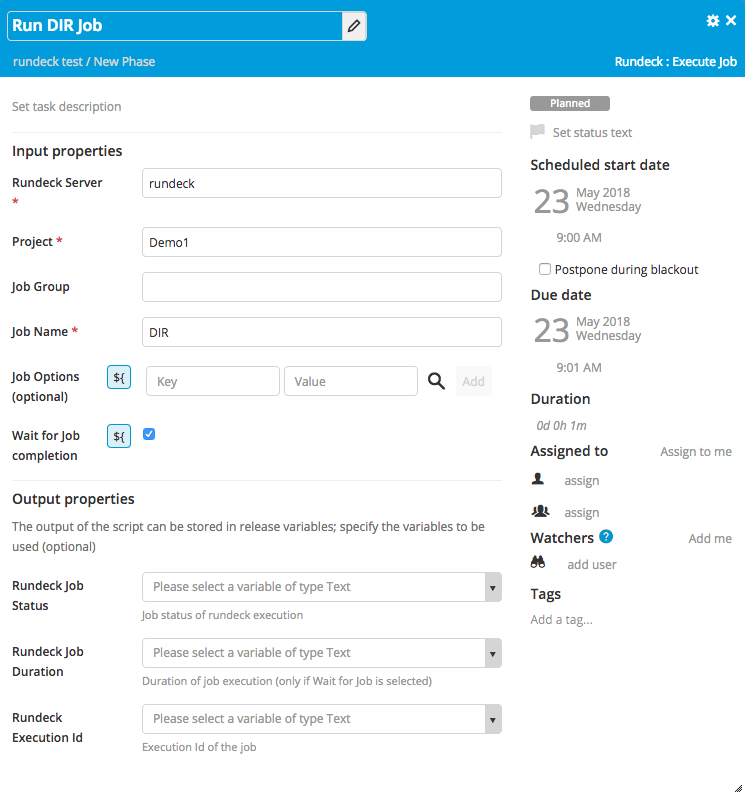This screenshot has width=745, height=795.
Task: Click assign owner user link
Action: tap(582, 481)
